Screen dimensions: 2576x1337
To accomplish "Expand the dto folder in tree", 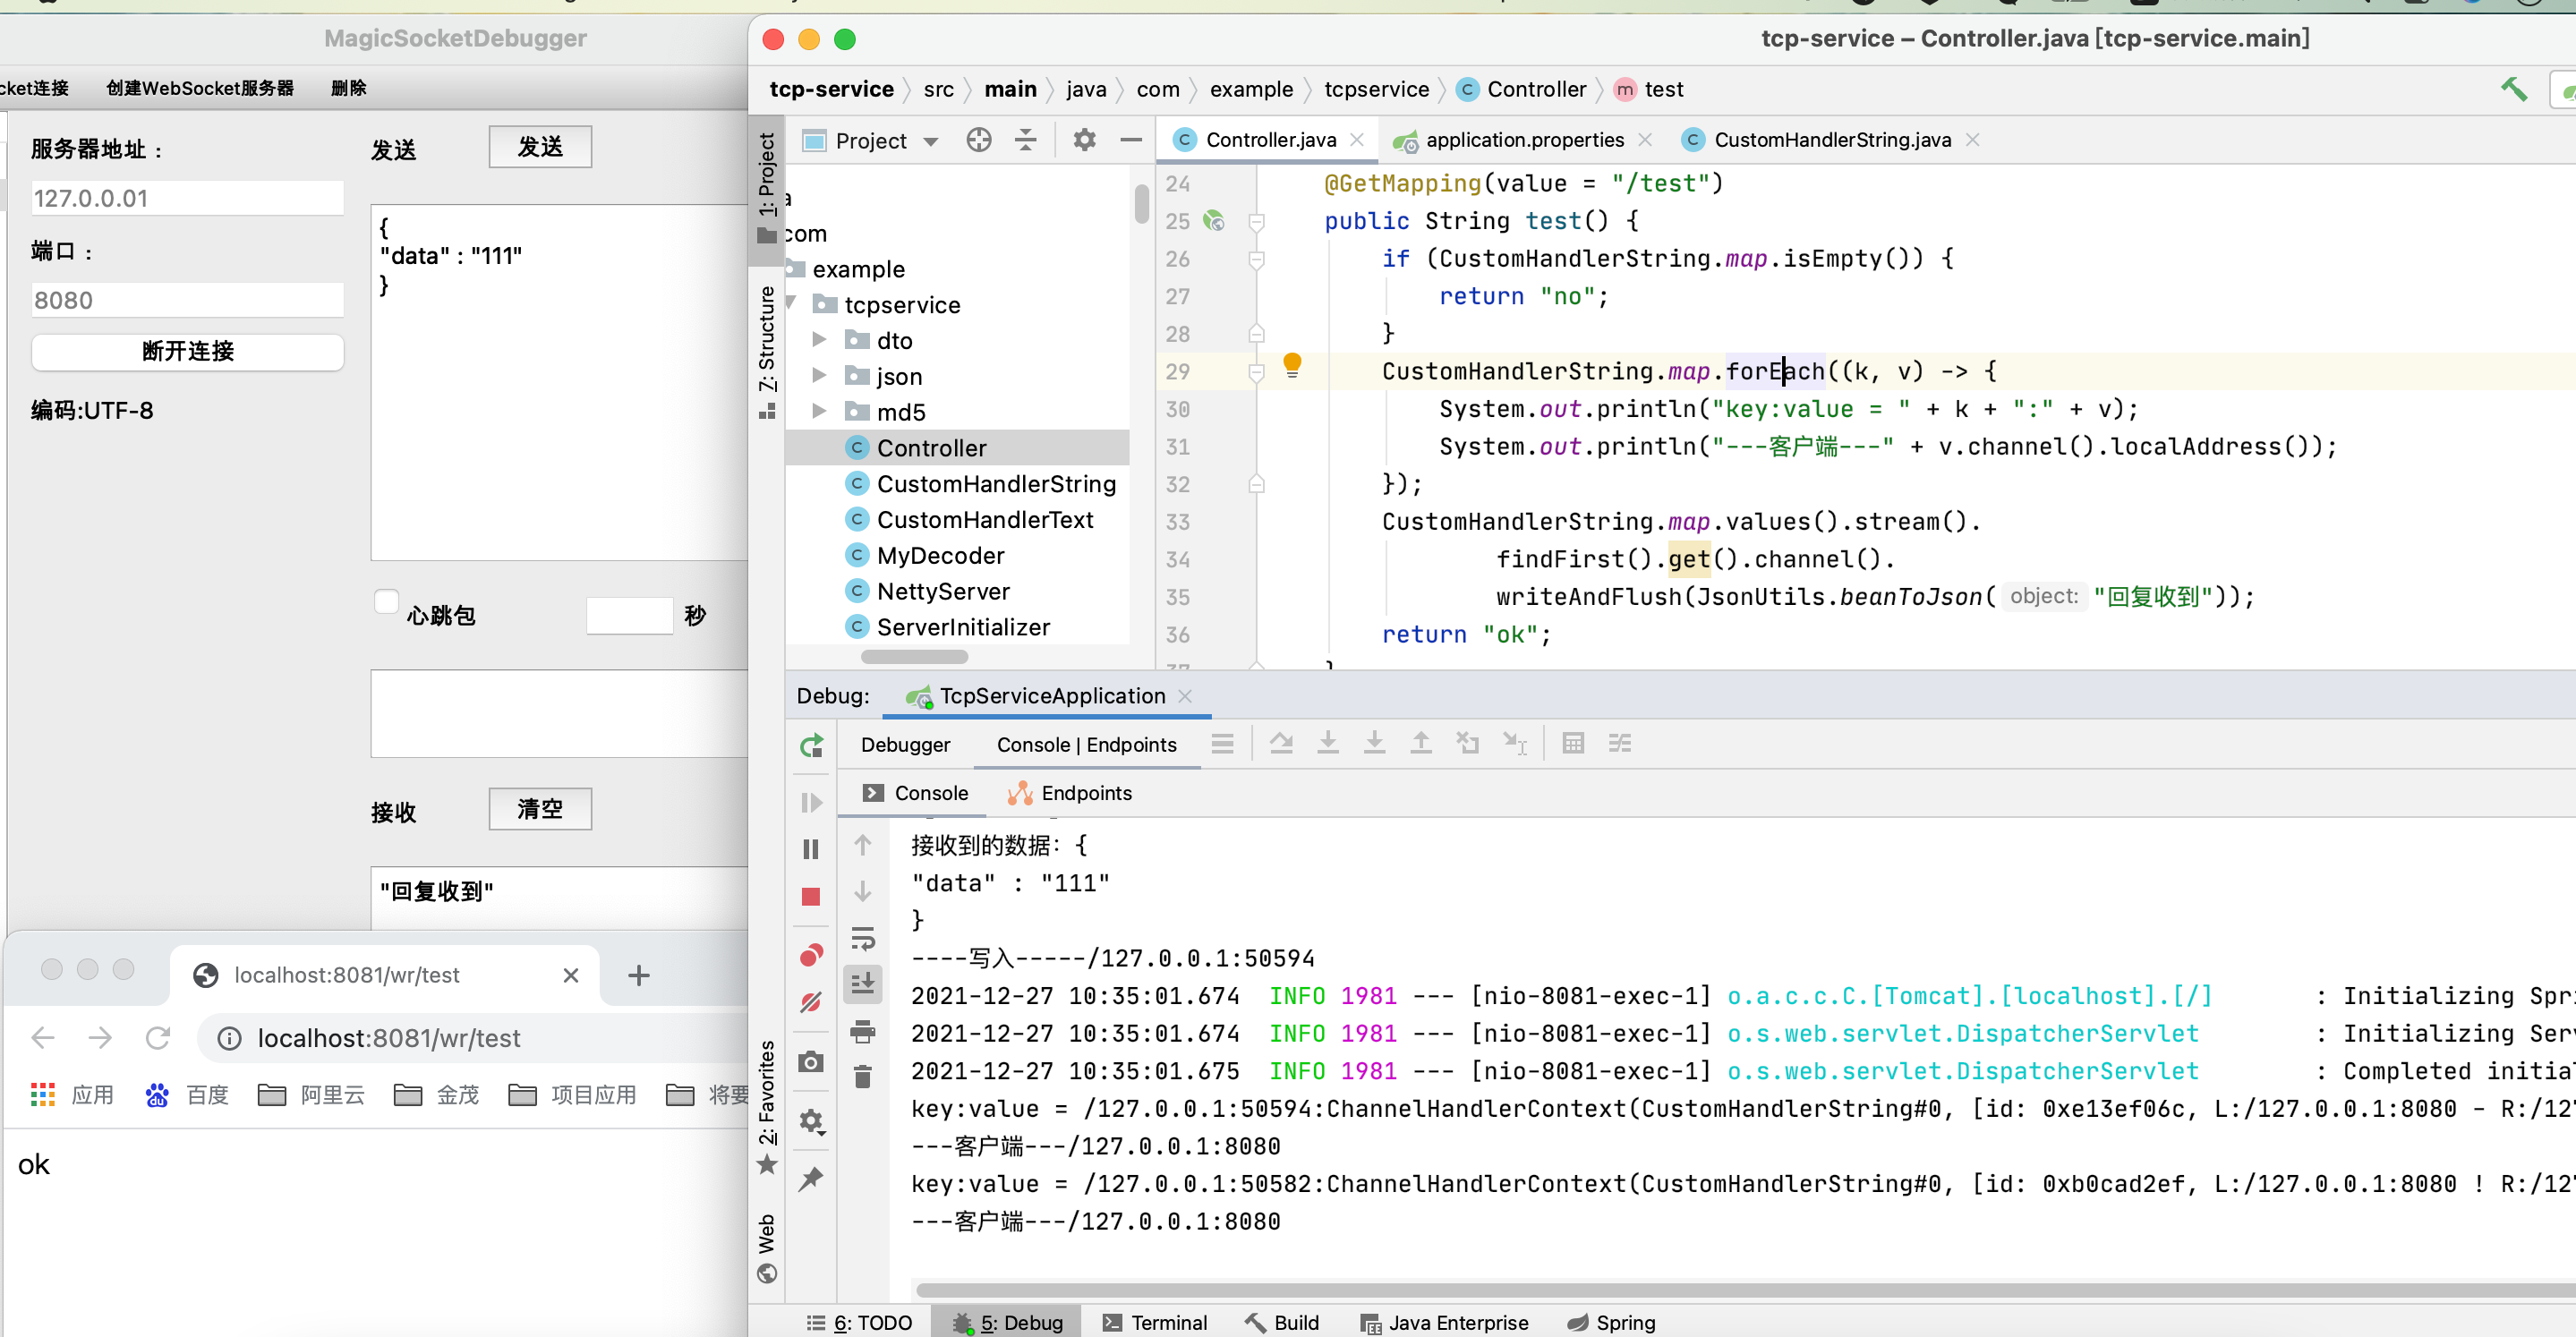I will pyautogui.click(x=819, y=340).
